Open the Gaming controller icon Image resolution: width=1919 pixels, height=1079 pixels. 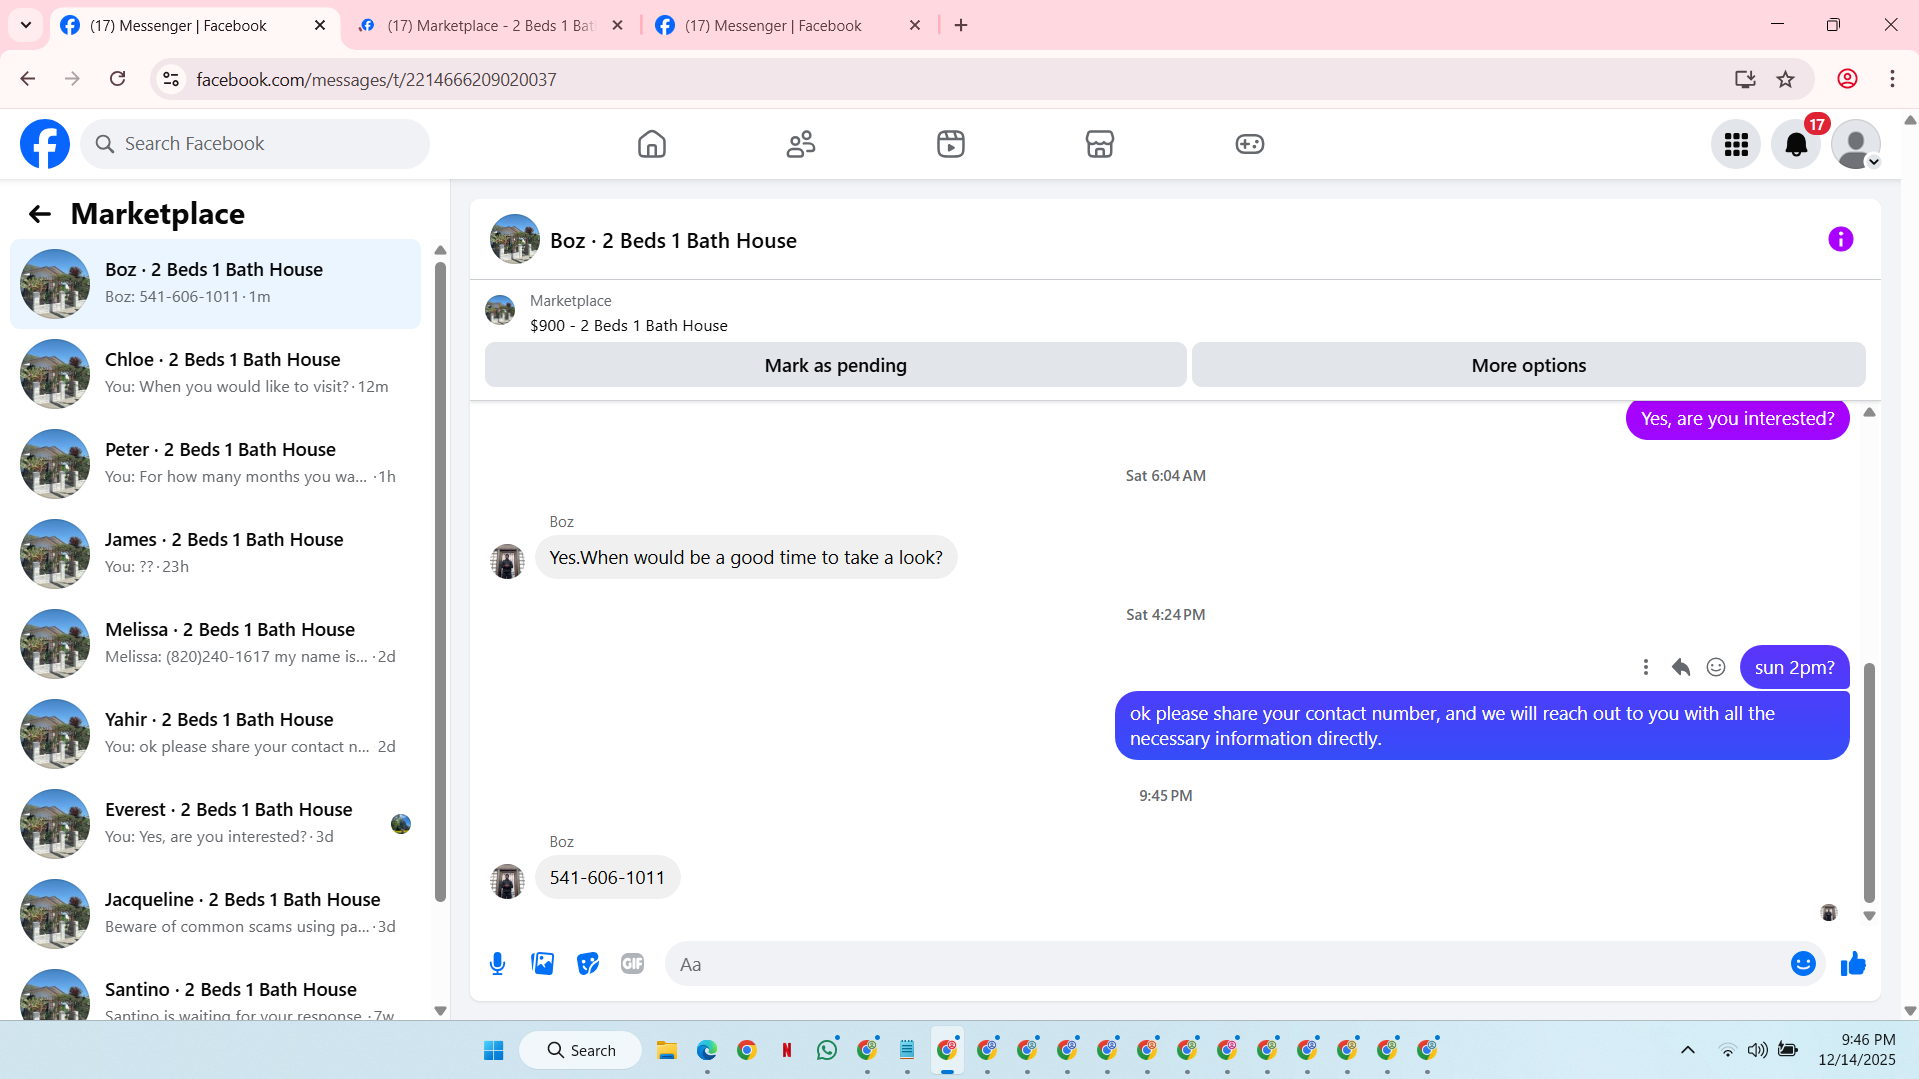tap(1250, 144)
